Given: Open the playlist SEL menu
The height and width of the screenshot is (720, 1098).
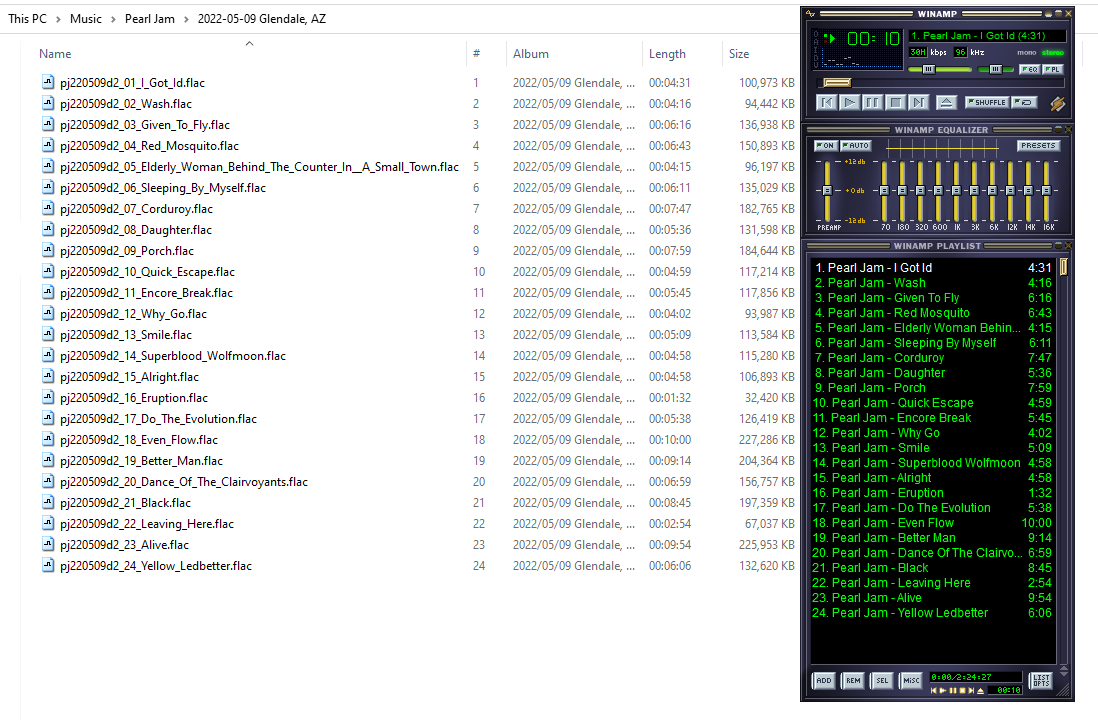Looking at the screenshot, I should coord(882,680).
